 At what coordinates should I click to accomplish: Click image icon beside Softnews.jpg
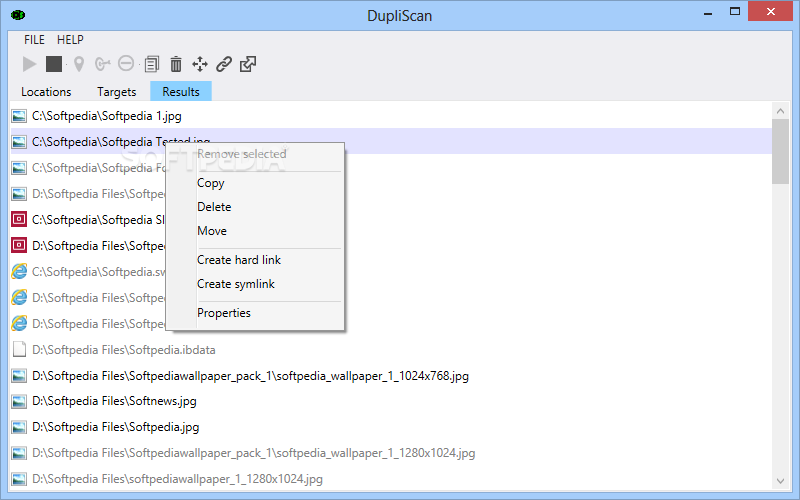(19, 402)
